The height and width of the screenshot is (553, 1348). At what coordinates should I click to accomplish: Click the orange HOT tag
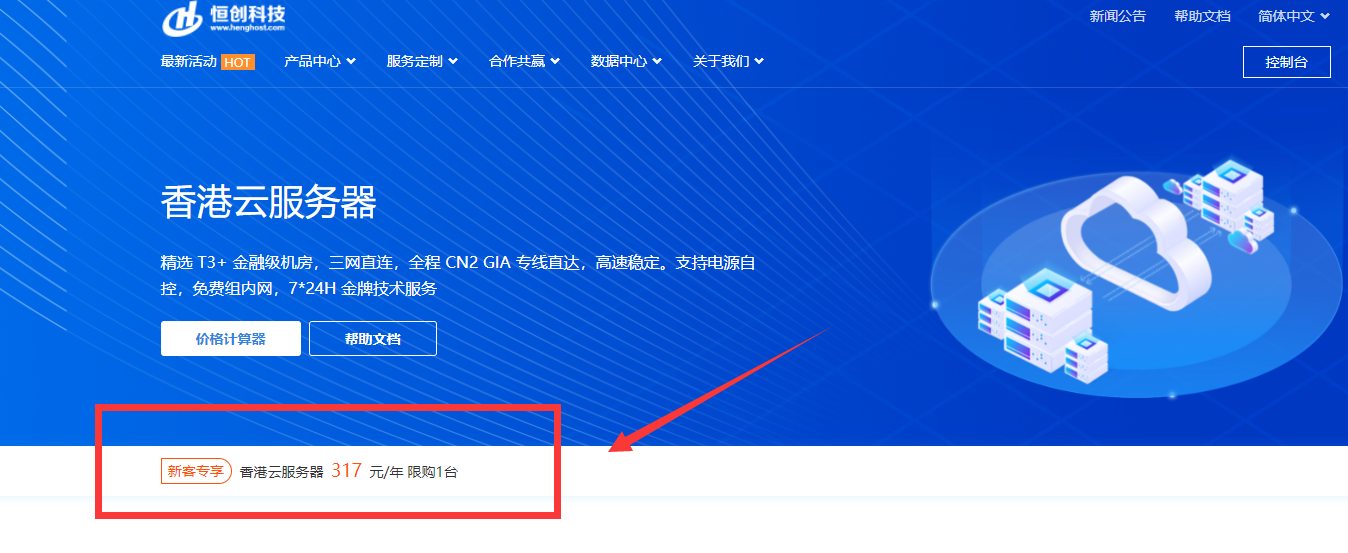pos(237,62)
